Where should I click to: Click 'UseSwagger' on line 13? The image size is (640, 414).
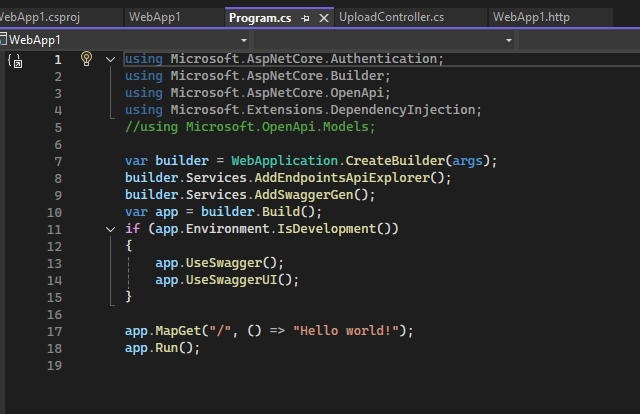pos(224,263)
